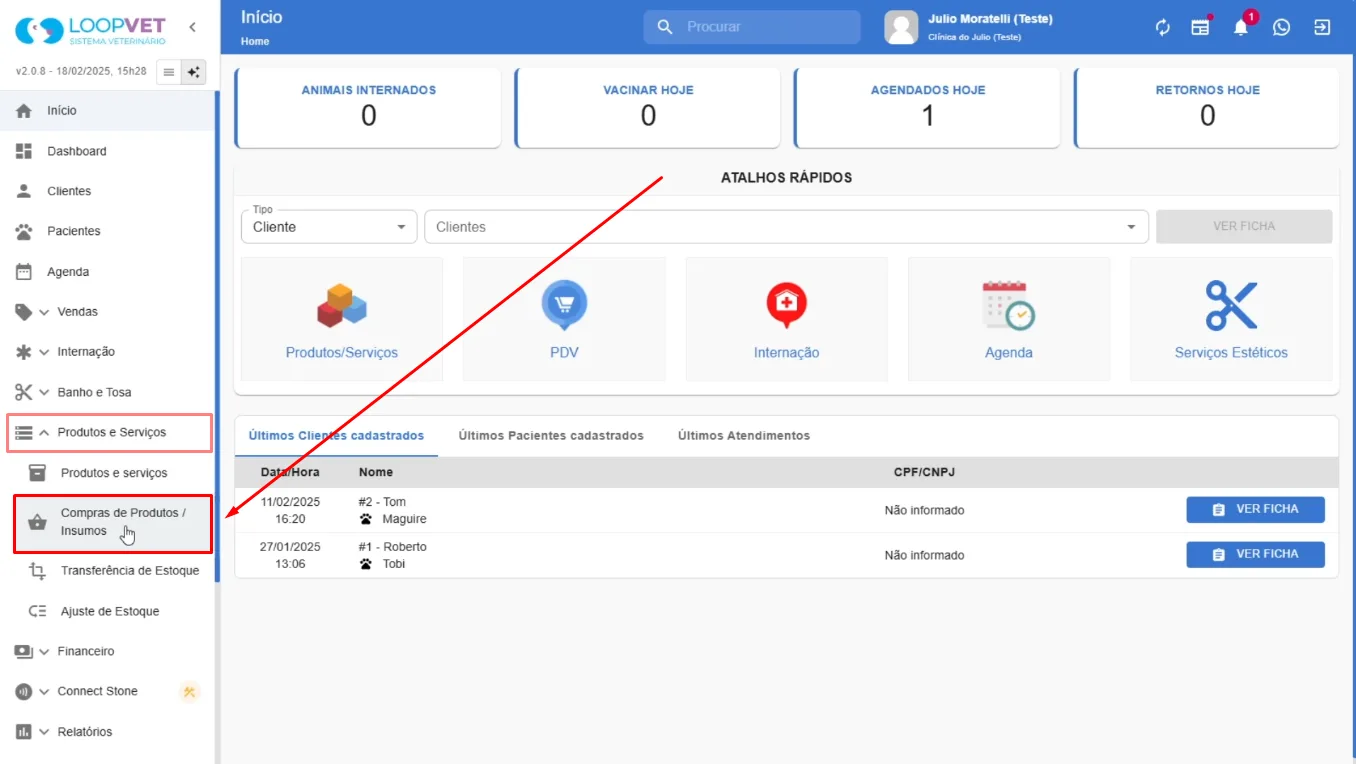The height and width of the screenshot is (764, 1356).
Task: Collapse sidebar with the left chevron
Action: tap(192, 27)
